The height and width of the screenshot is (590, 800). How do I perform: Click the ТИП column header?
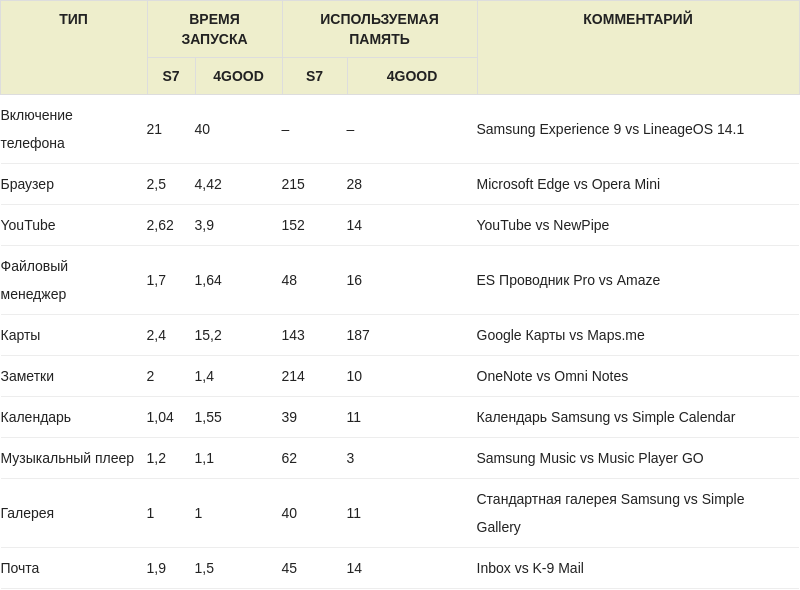[x=73, y=19]
